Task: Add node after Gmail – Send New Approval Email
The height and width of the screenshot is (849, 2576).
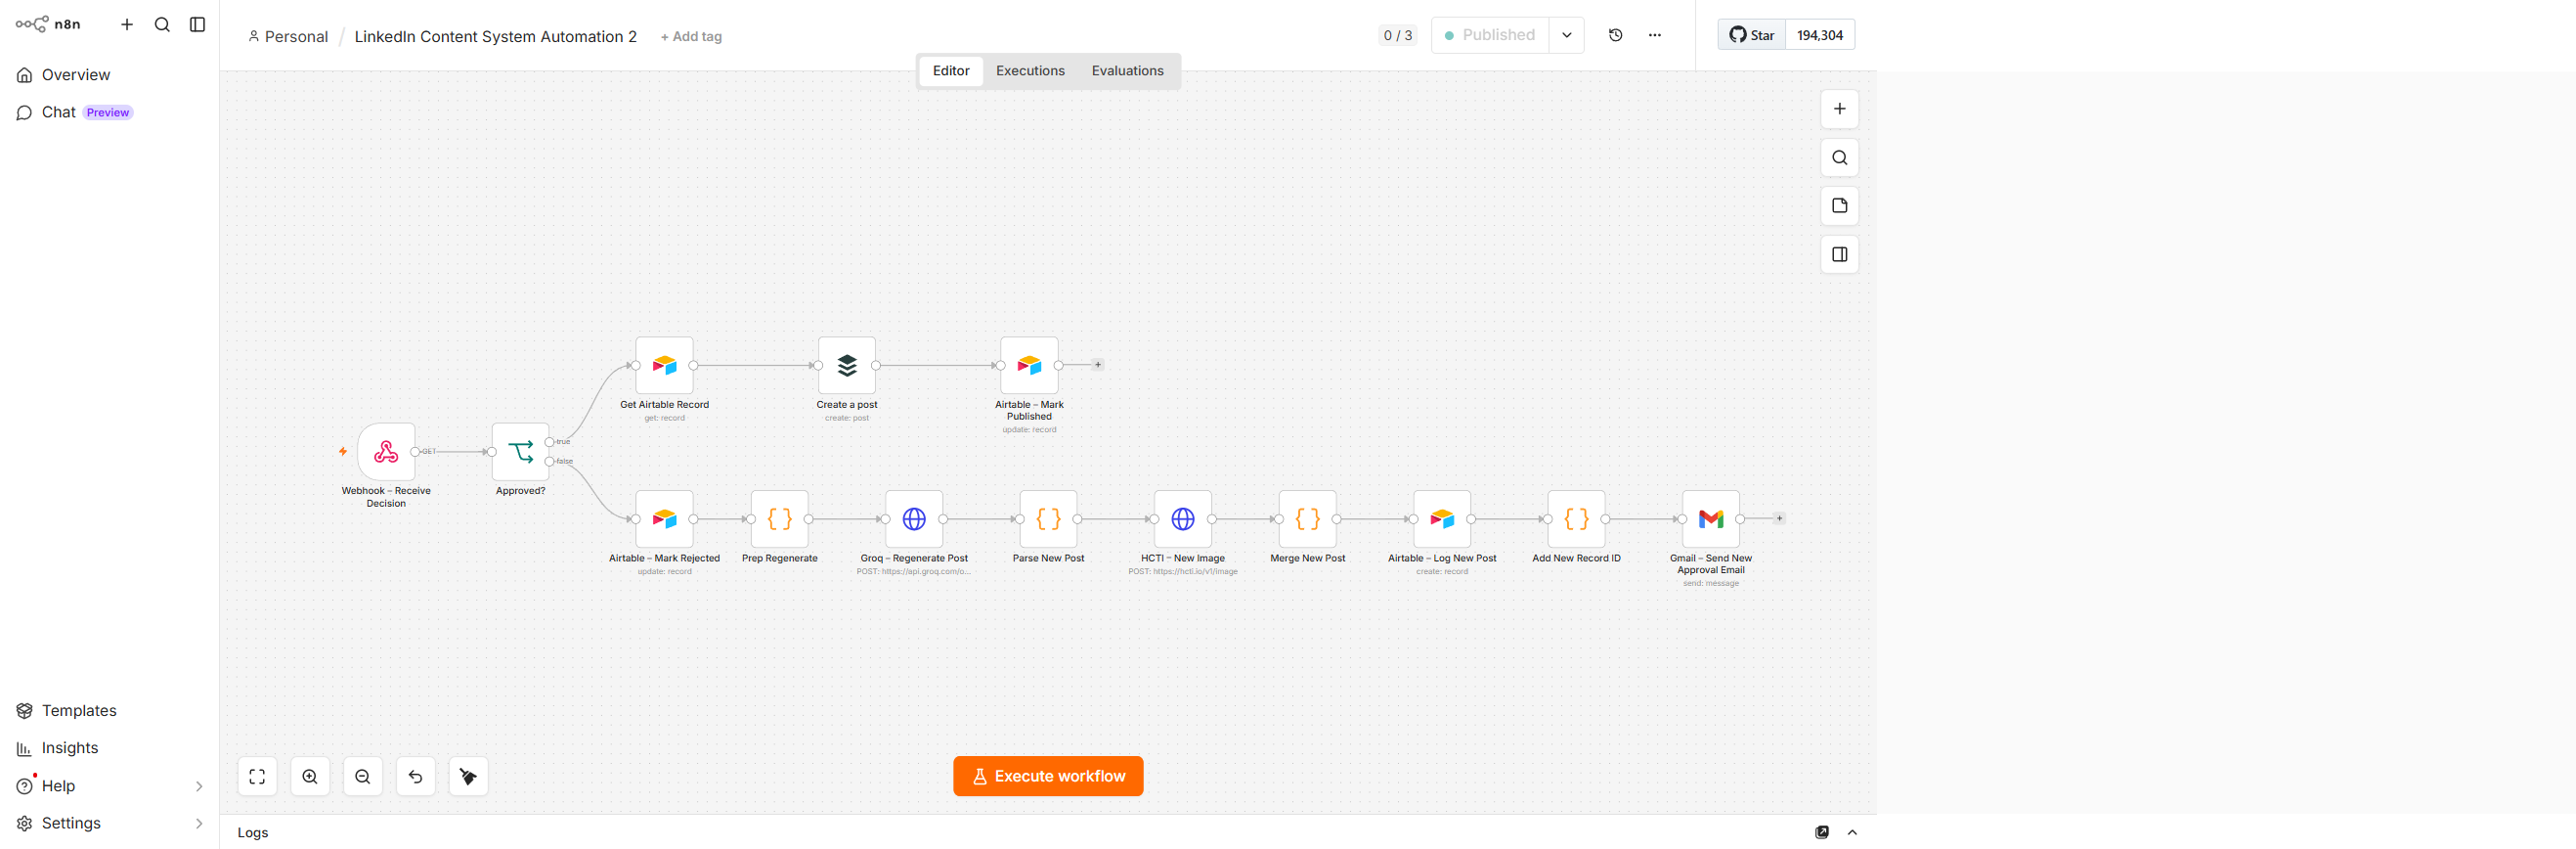Action: click(1779, 519)
